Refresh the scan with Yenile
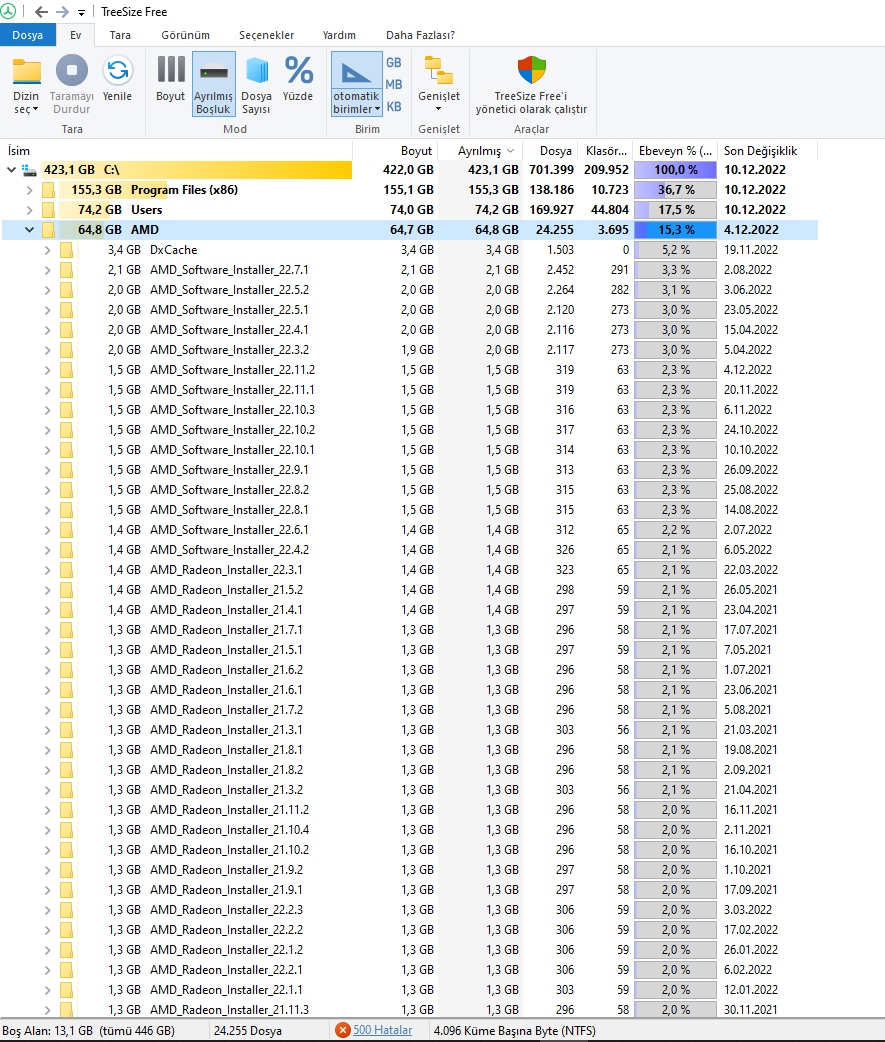 118,80
